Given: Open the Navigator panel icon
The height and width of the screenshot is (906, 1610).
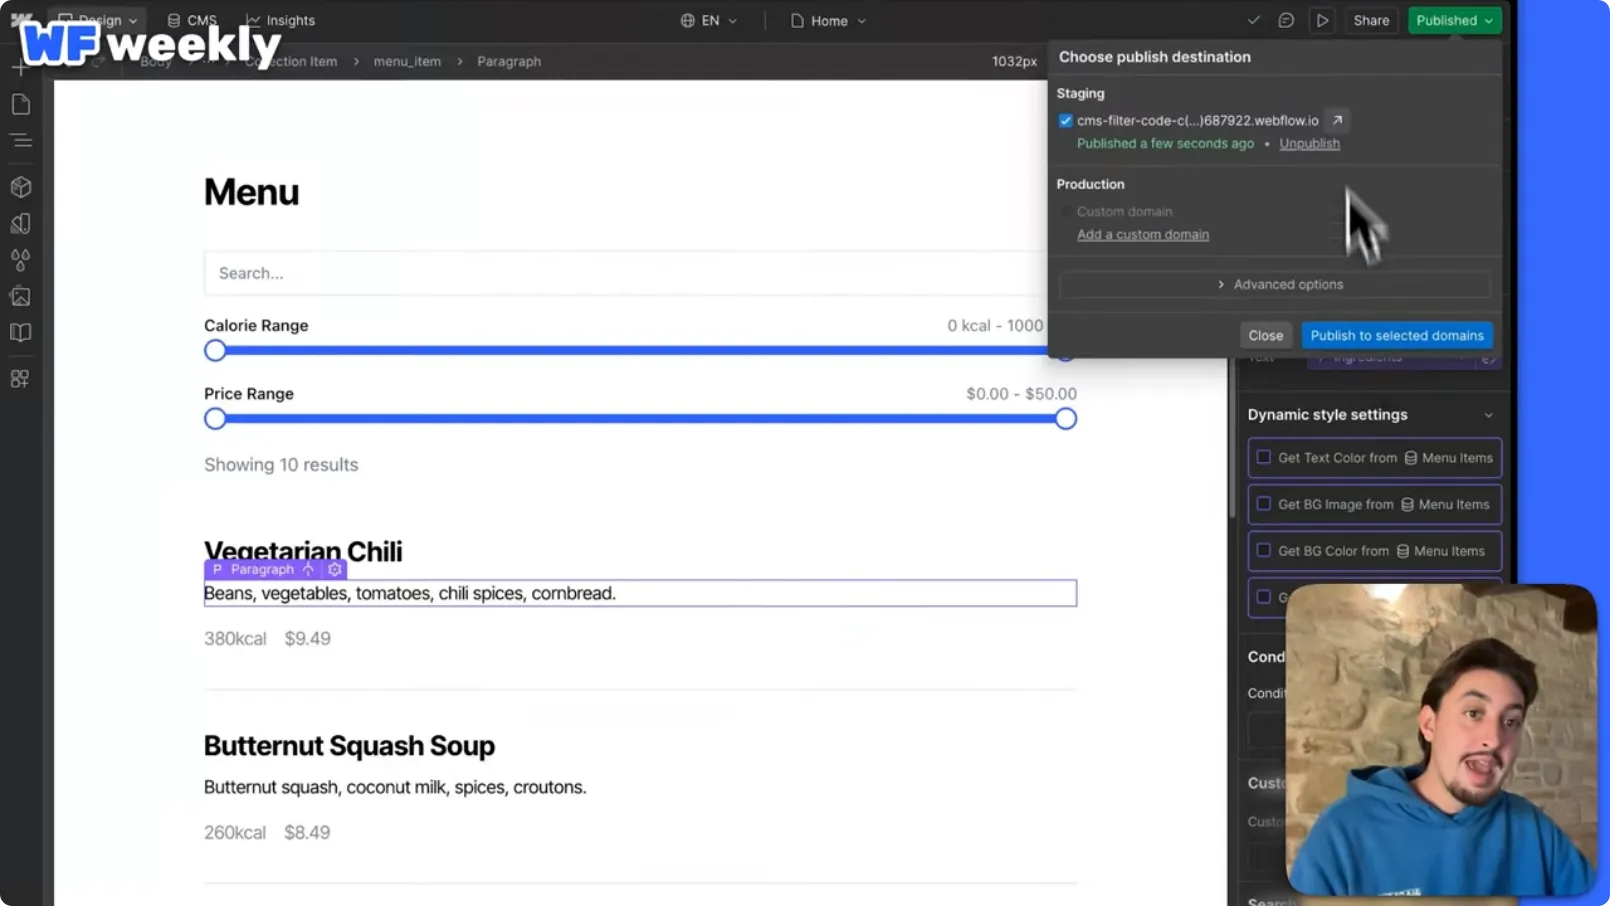Looking at the screenshot, I should coord(20,141).
